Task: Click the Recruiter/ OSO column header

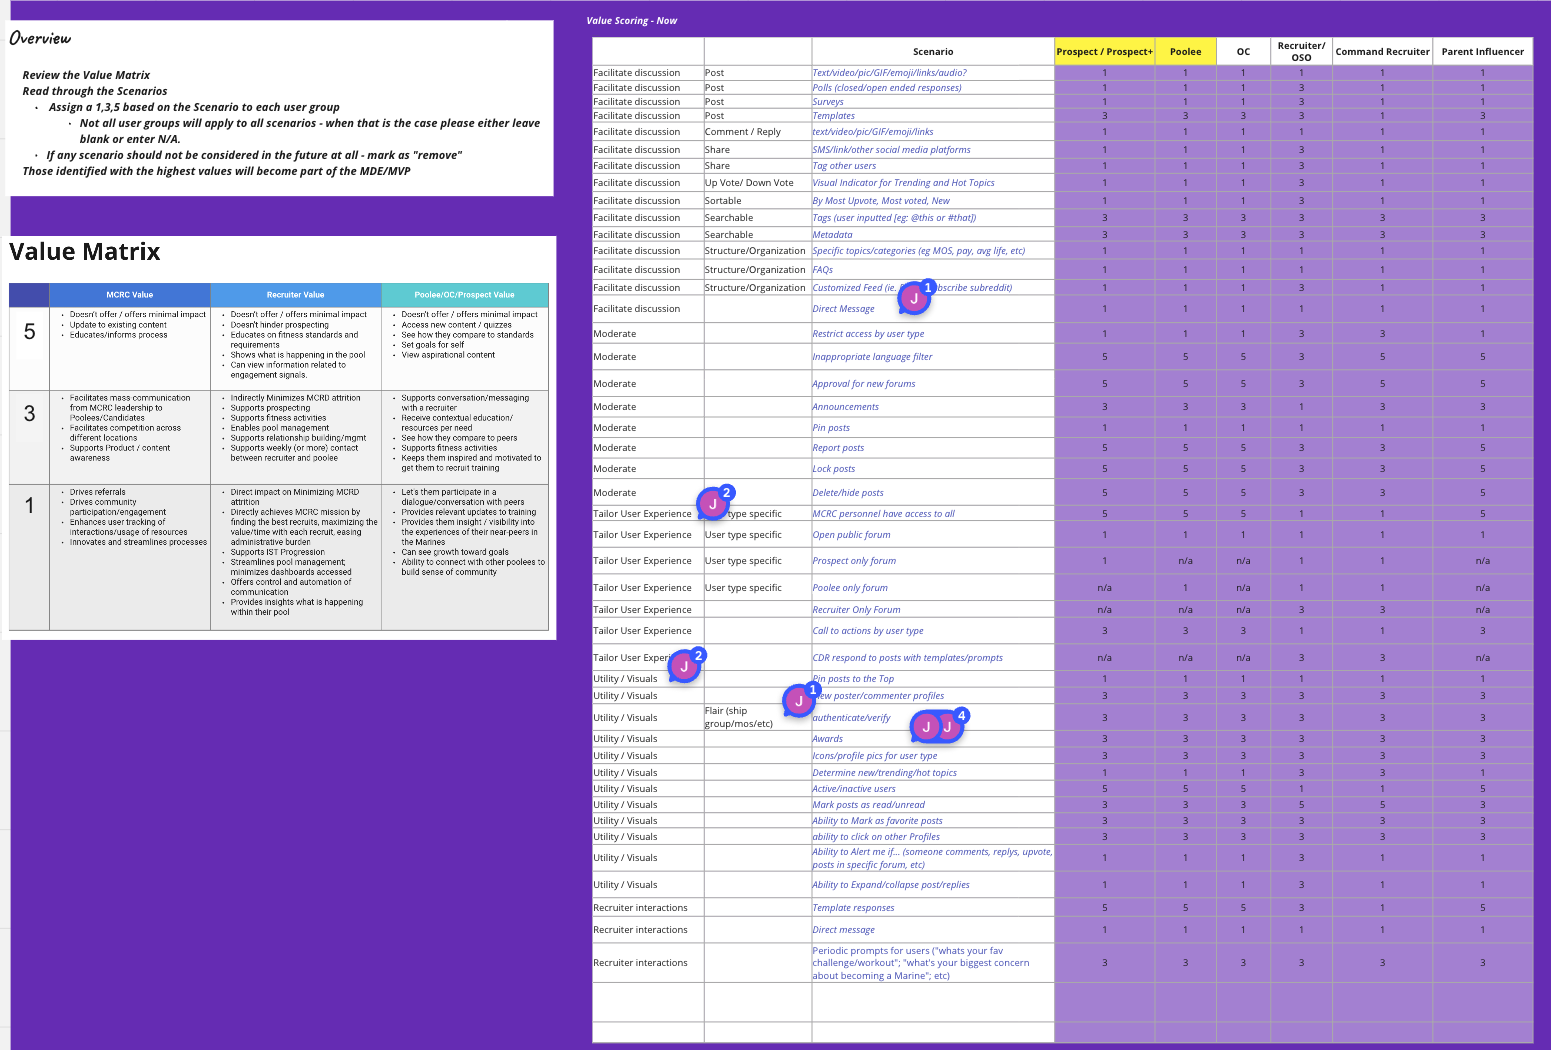Action: click(x=1301, y=52)
